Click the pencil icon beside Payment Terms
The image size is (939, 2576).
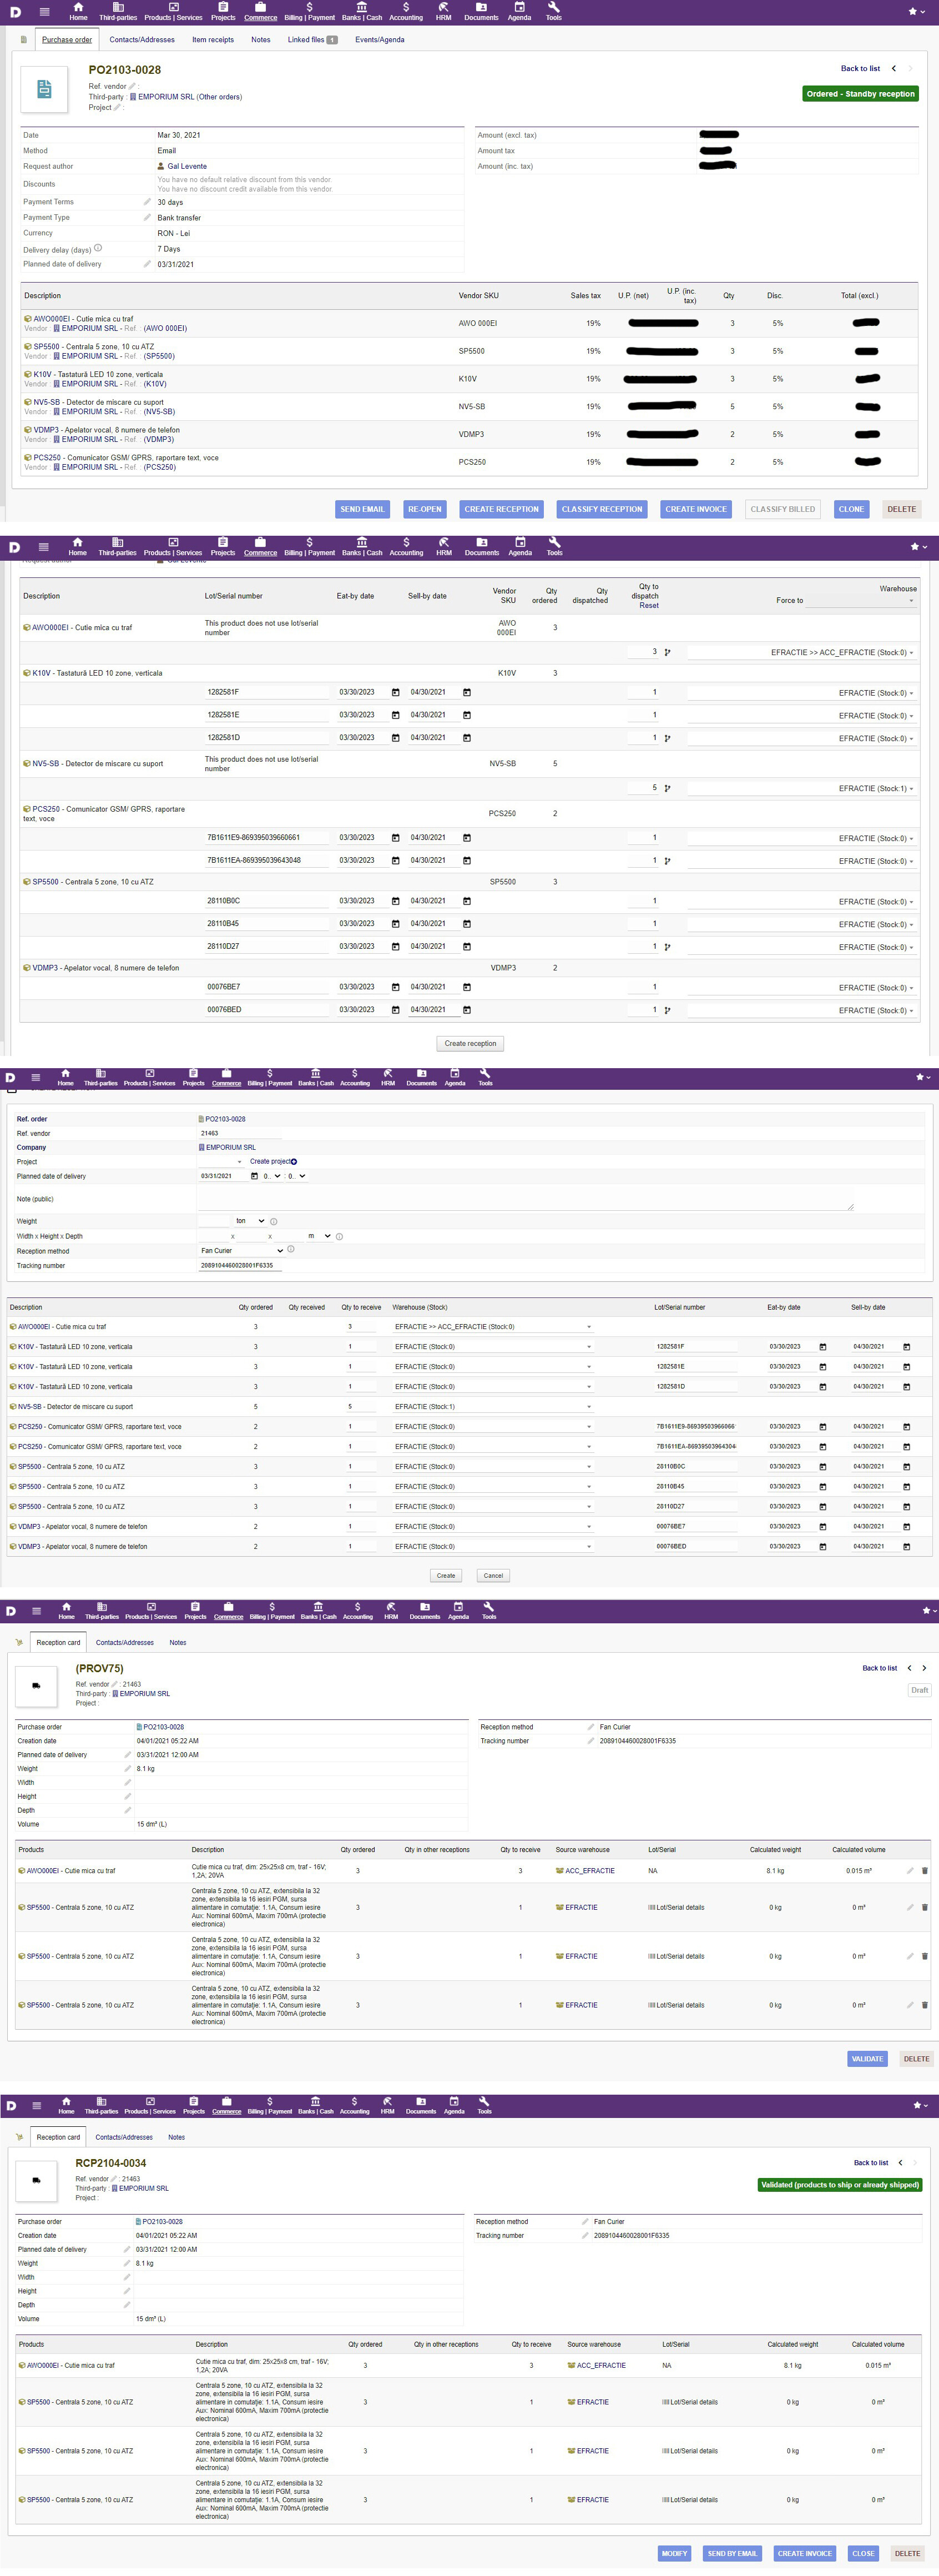147,201
